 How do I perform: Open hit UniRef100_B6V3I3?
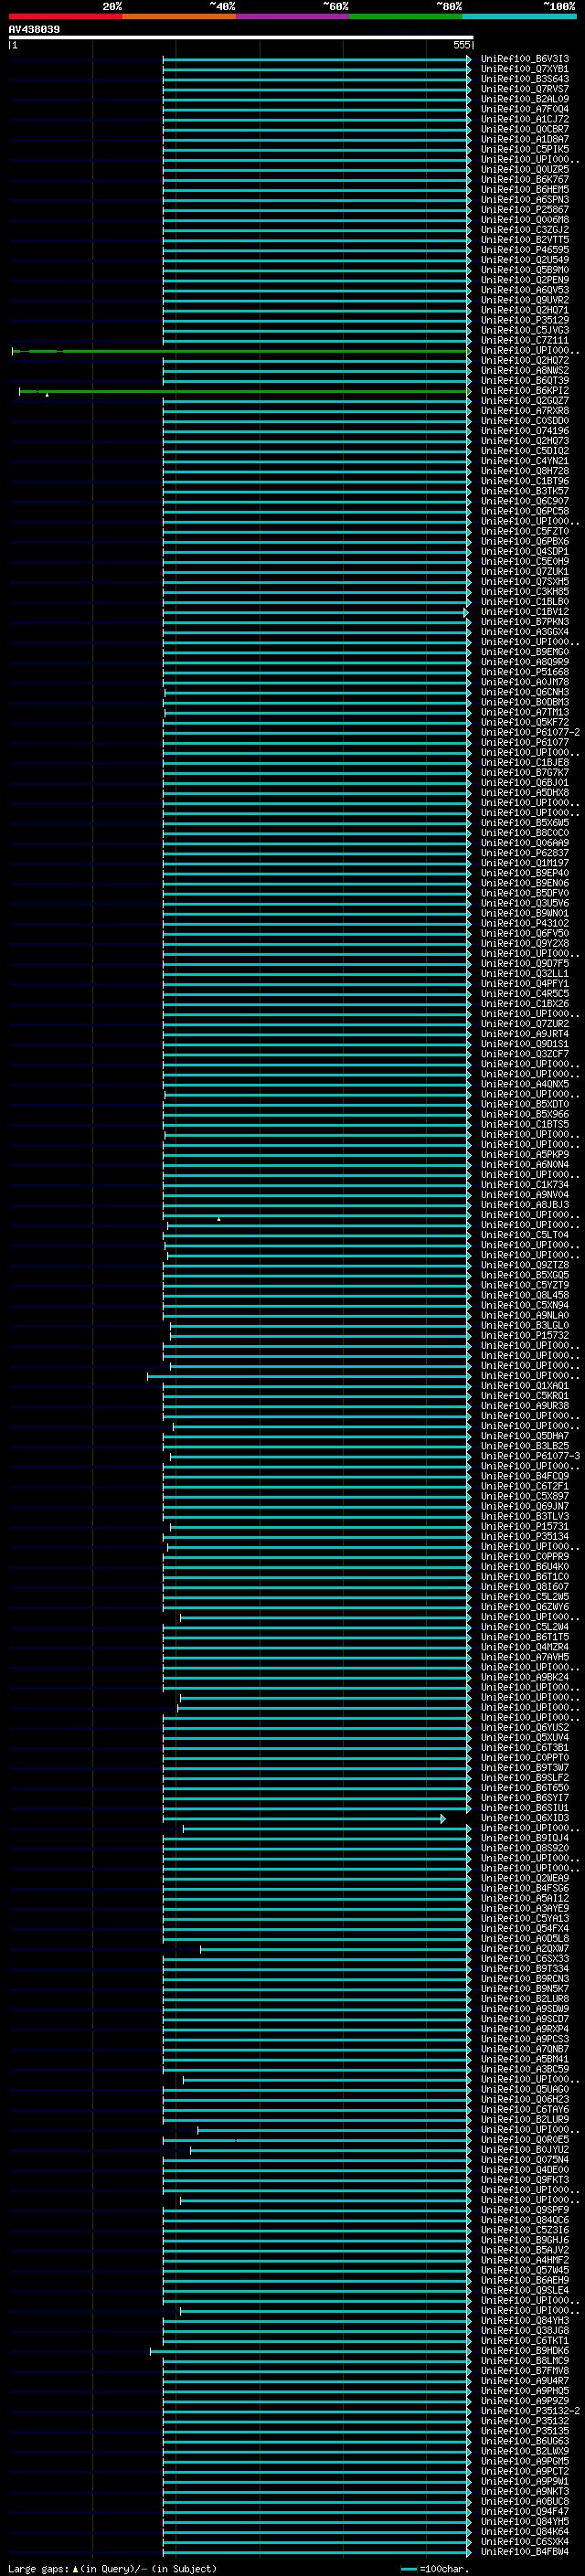(525, 59)
